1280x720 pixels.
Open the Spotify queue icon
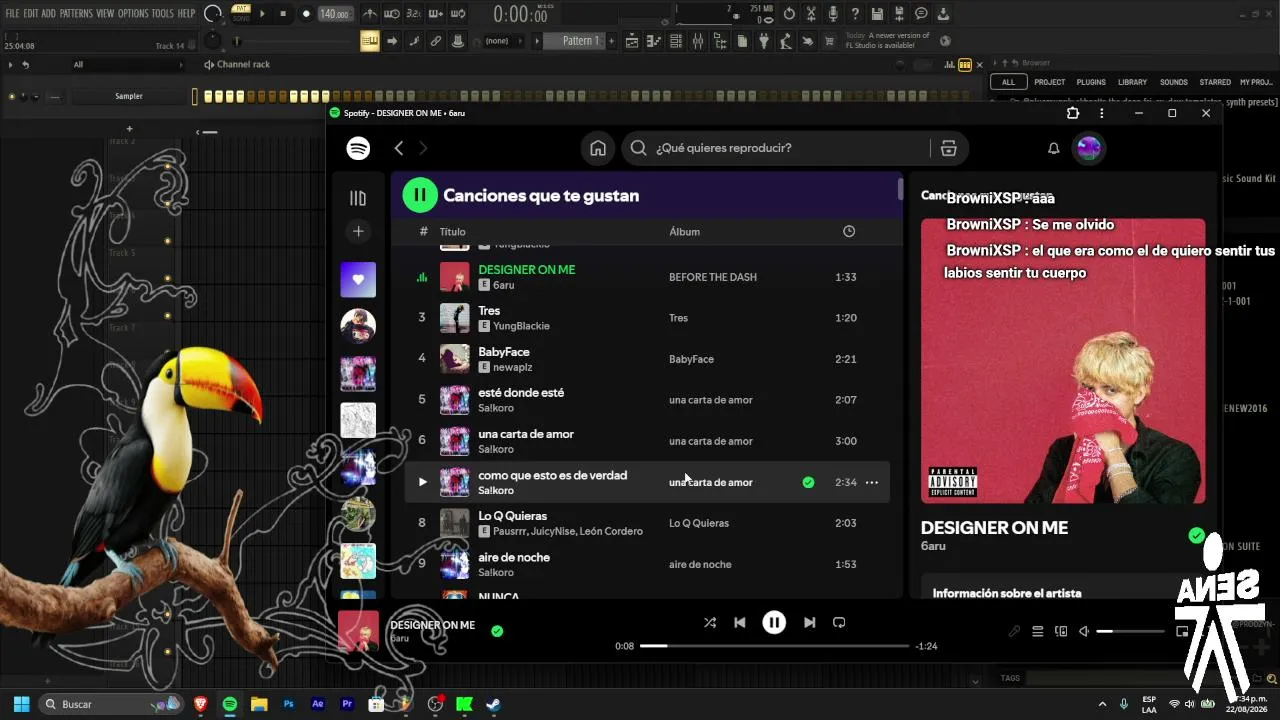[x=1038, y=631]
